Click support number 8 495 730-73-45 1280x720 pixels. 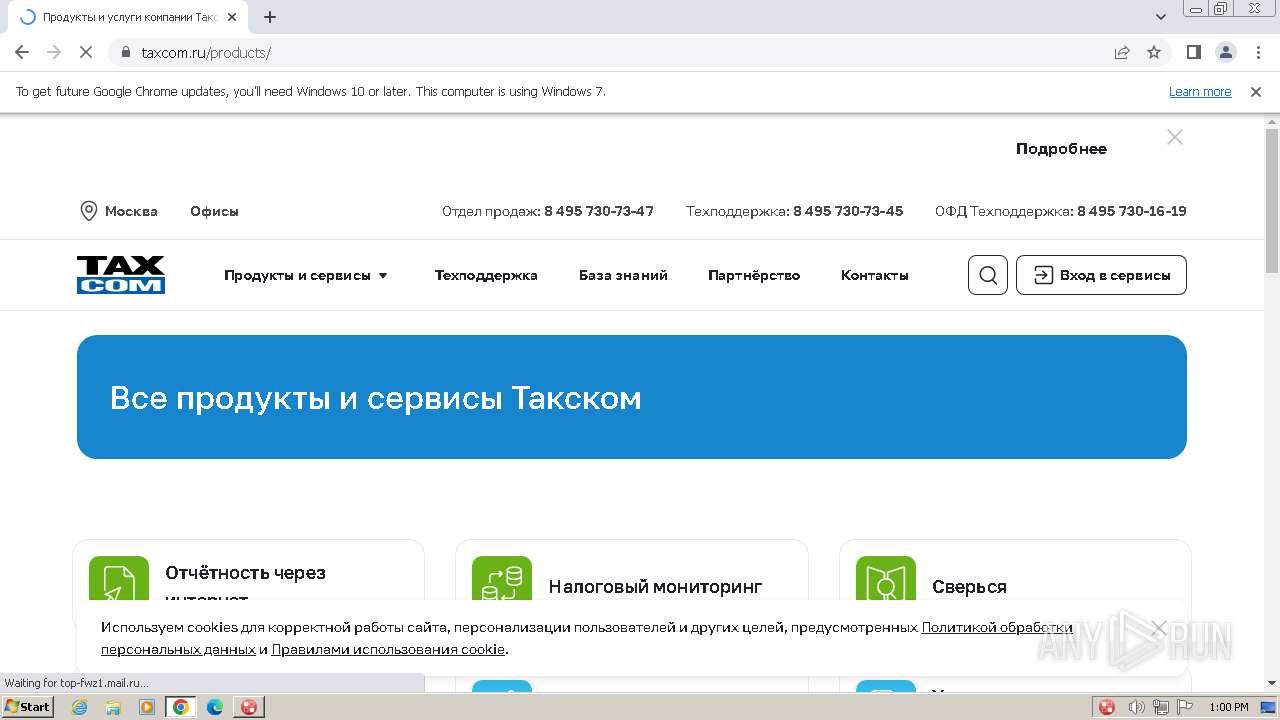[x=848, y=211]
